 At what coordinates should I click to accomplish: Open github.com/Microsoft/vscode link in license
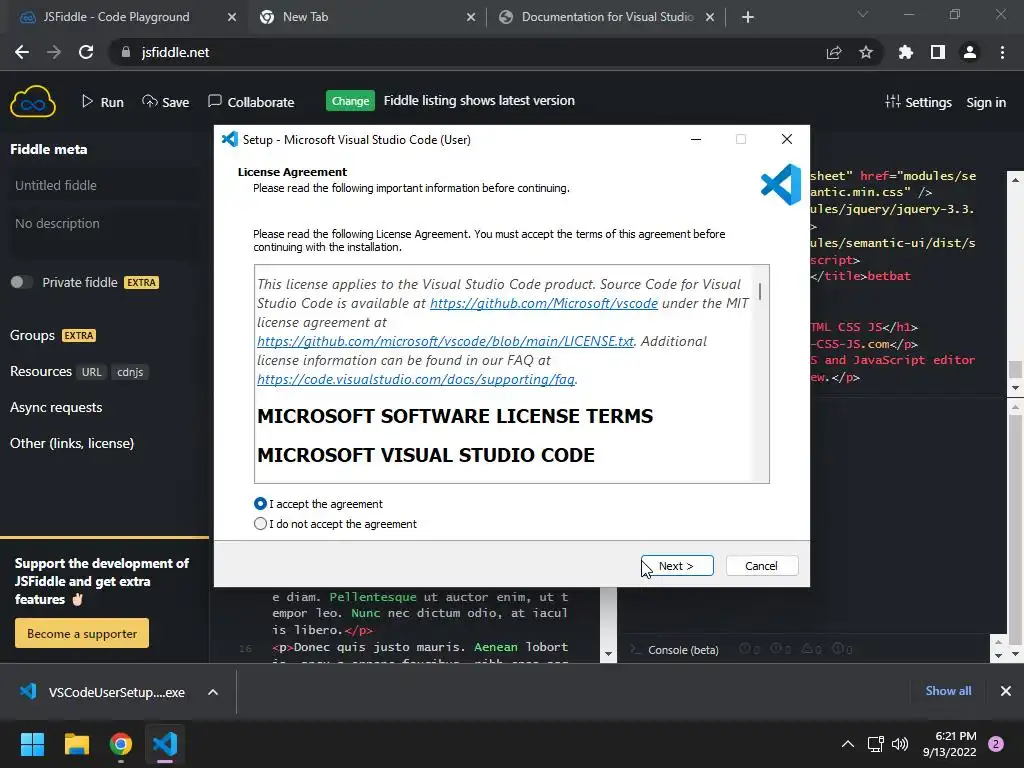point(543,303)
